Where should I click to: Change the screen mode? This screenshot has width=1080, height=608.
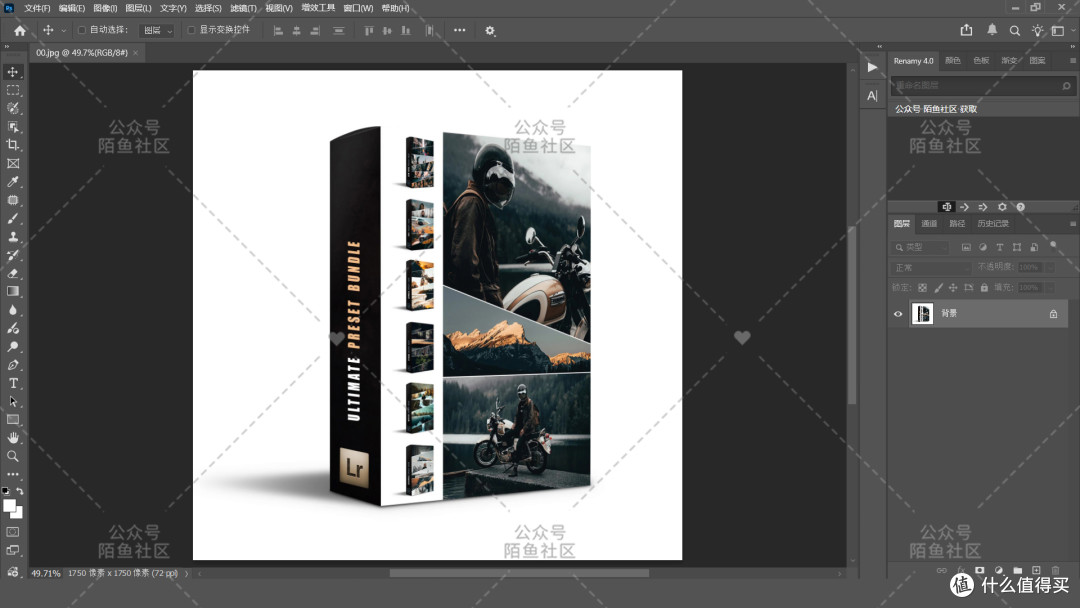[x=13, y=550]
